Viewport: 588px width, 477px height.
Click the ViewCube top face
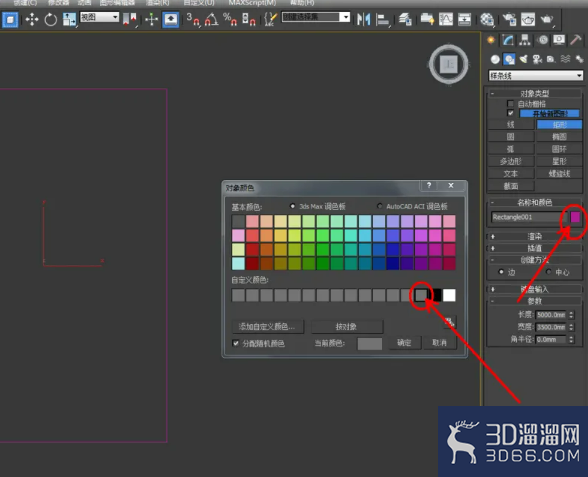448,64
